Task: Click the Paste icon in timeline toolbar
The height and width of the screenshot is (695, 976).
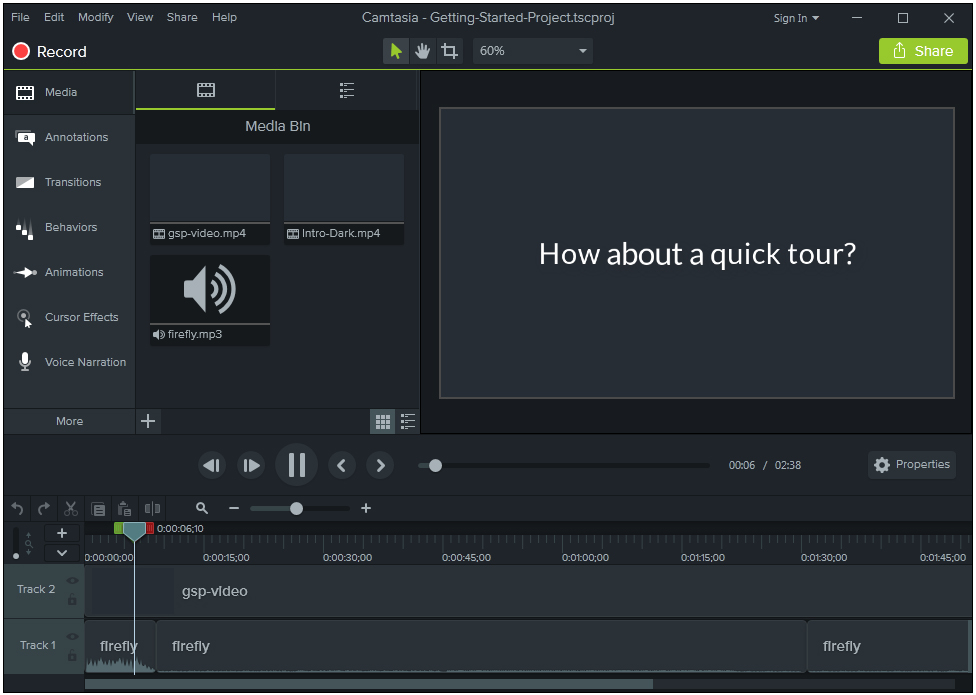Action: point(124,509)
